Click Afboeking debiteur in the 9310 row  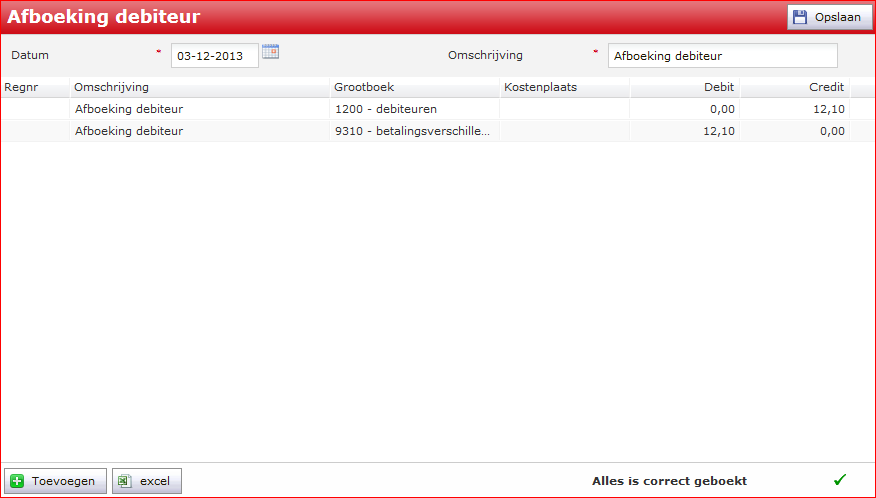(129, 131)
